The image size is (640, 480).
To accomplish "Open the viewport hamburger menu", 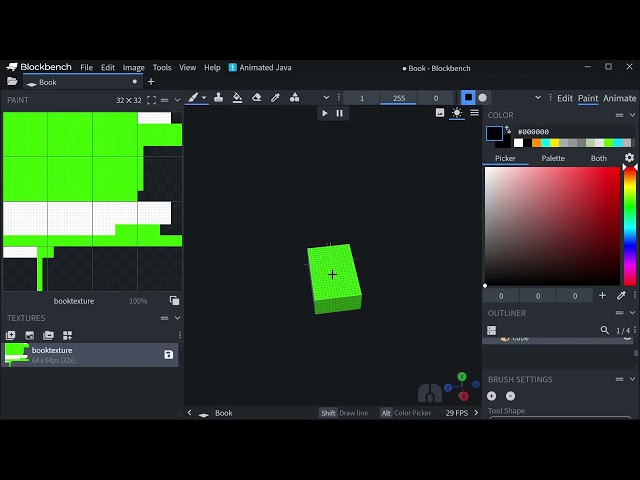I will click(x=474, y=113).
